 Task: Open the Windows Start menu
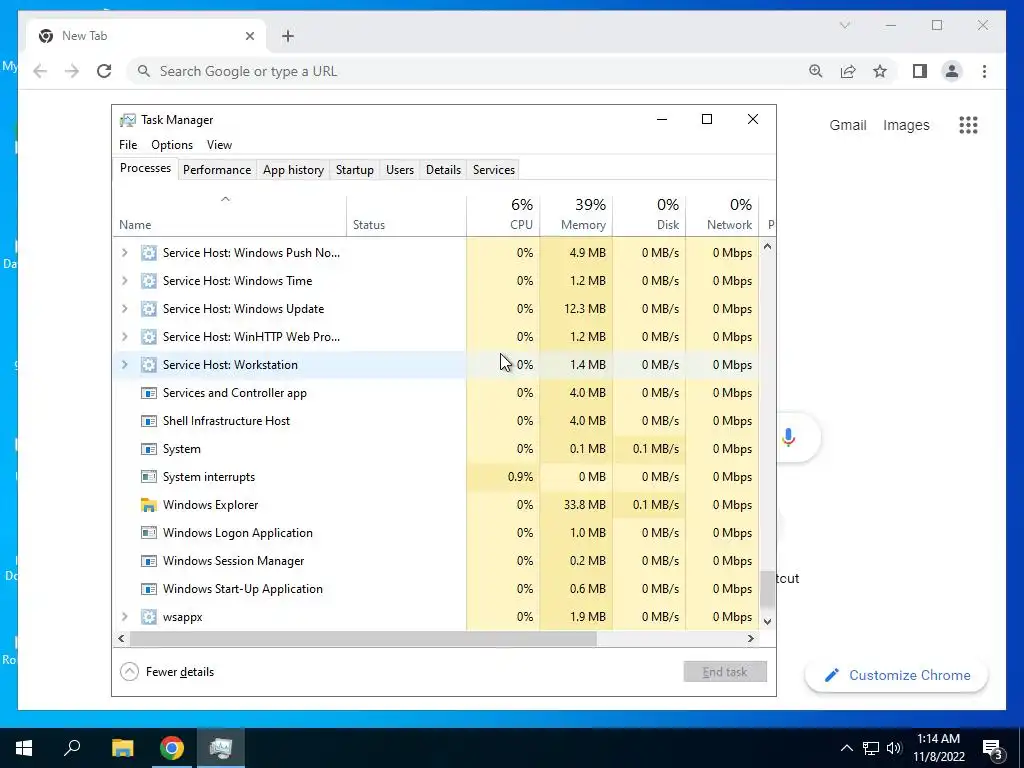24,748
